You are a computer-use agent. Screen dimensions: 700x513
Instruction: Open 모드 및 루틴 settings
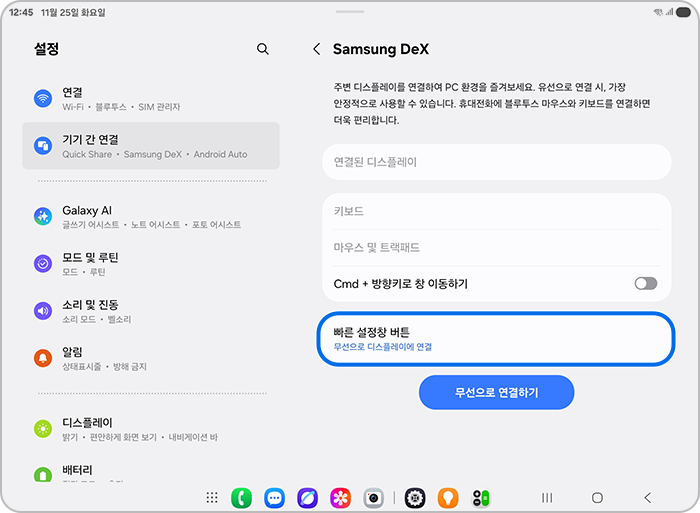tap(151, 264)
